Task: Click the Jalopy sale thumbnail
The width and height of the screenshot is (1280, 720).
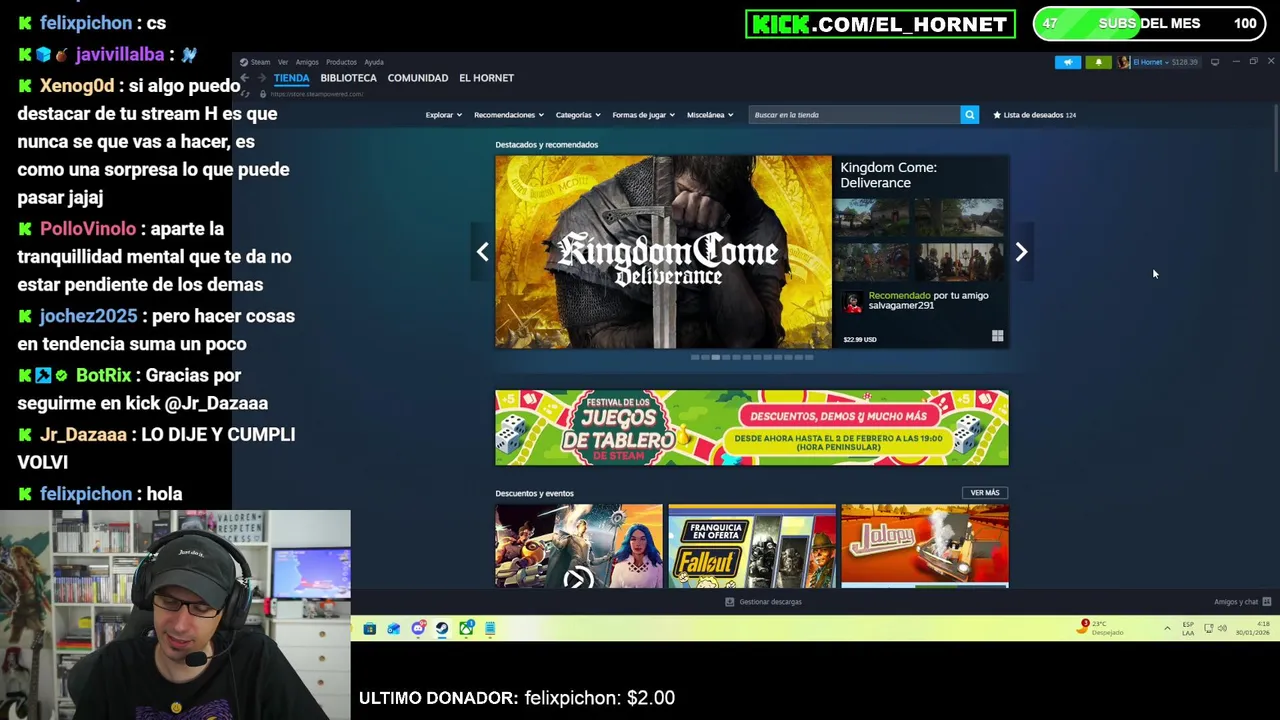Action: 925,546
